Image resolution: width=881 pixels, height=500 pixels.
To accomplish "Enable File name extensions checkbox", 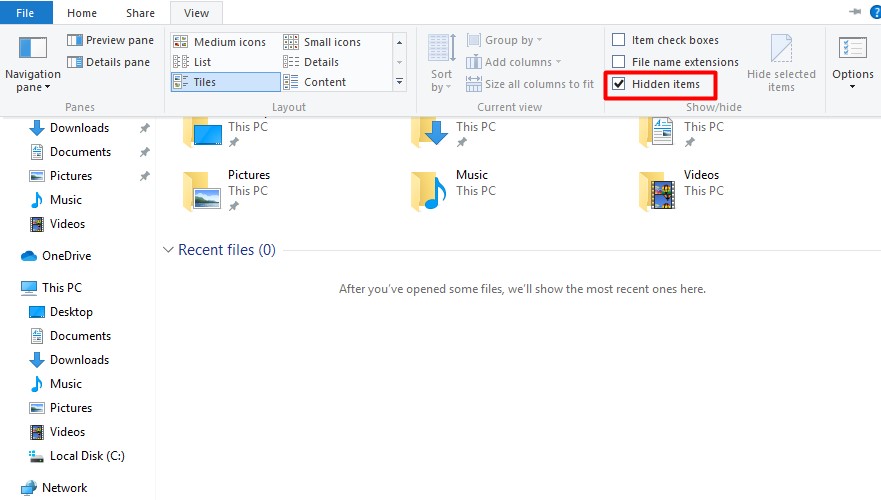I will point(619,62).
